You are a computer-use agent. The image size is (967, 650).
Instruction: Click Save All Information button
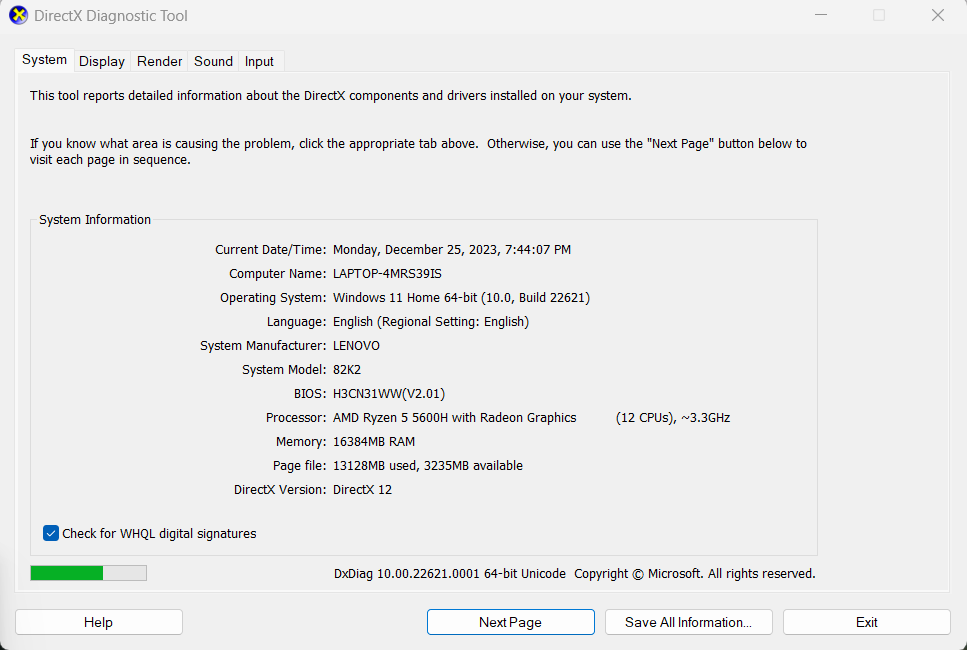click(688, 622)
